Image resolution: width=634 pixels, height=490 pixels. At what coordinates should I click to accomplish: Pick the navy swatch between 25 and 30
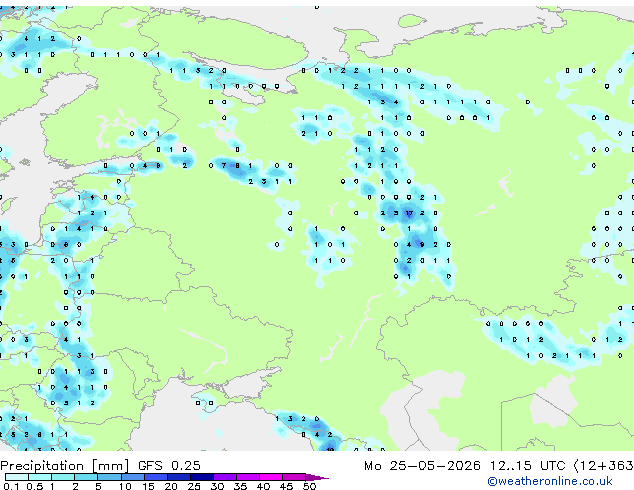coord(201,477)
